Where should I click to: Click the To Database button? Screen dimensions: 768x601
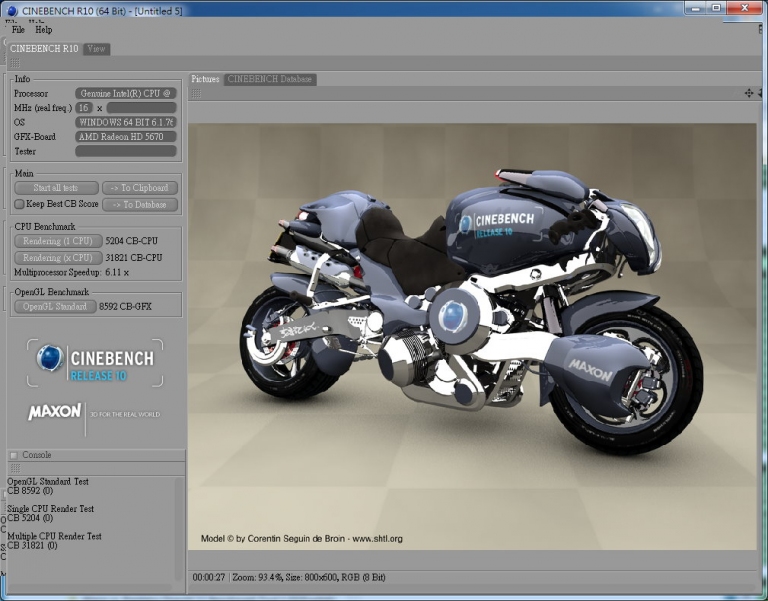[140, 205]
